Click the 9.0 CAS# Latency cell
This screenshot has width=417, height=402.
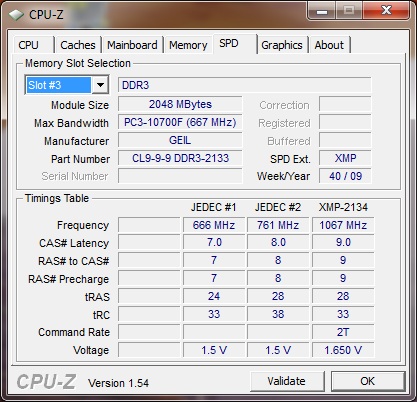click(x=343, y=242)
